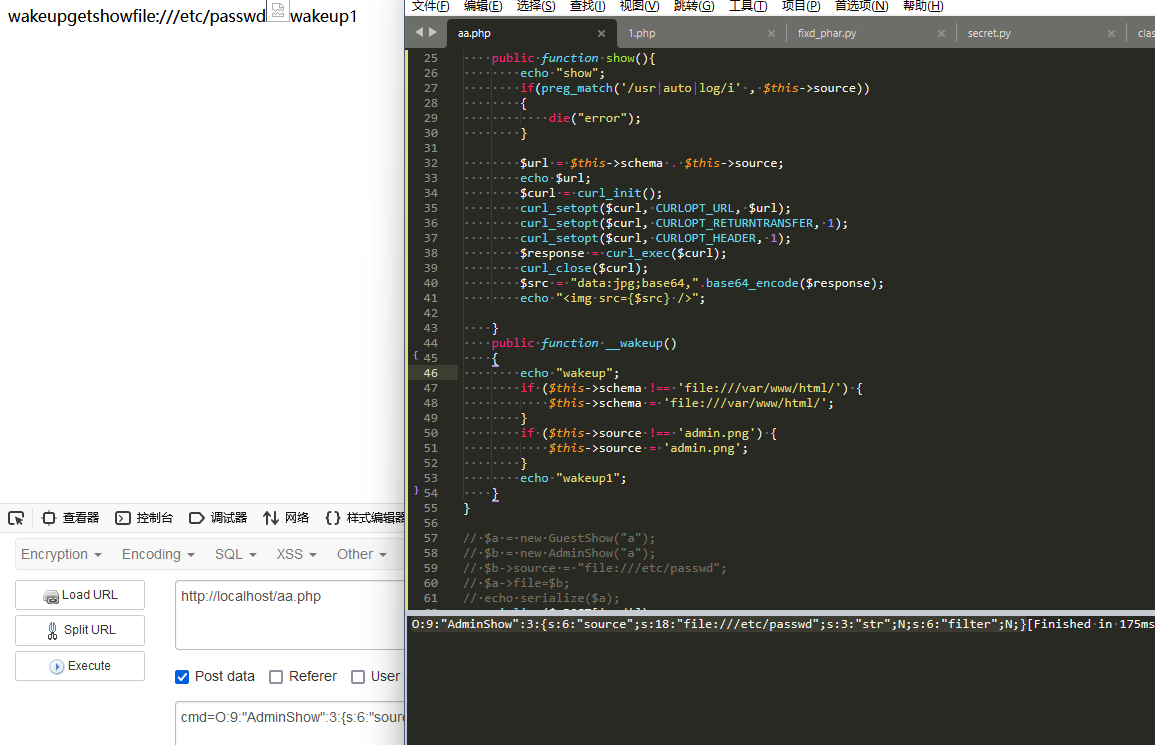Open the 工具(T) menu
The height and width of the screenshot is (745, 1155).
pyautogui.click(x=748, y=6)
